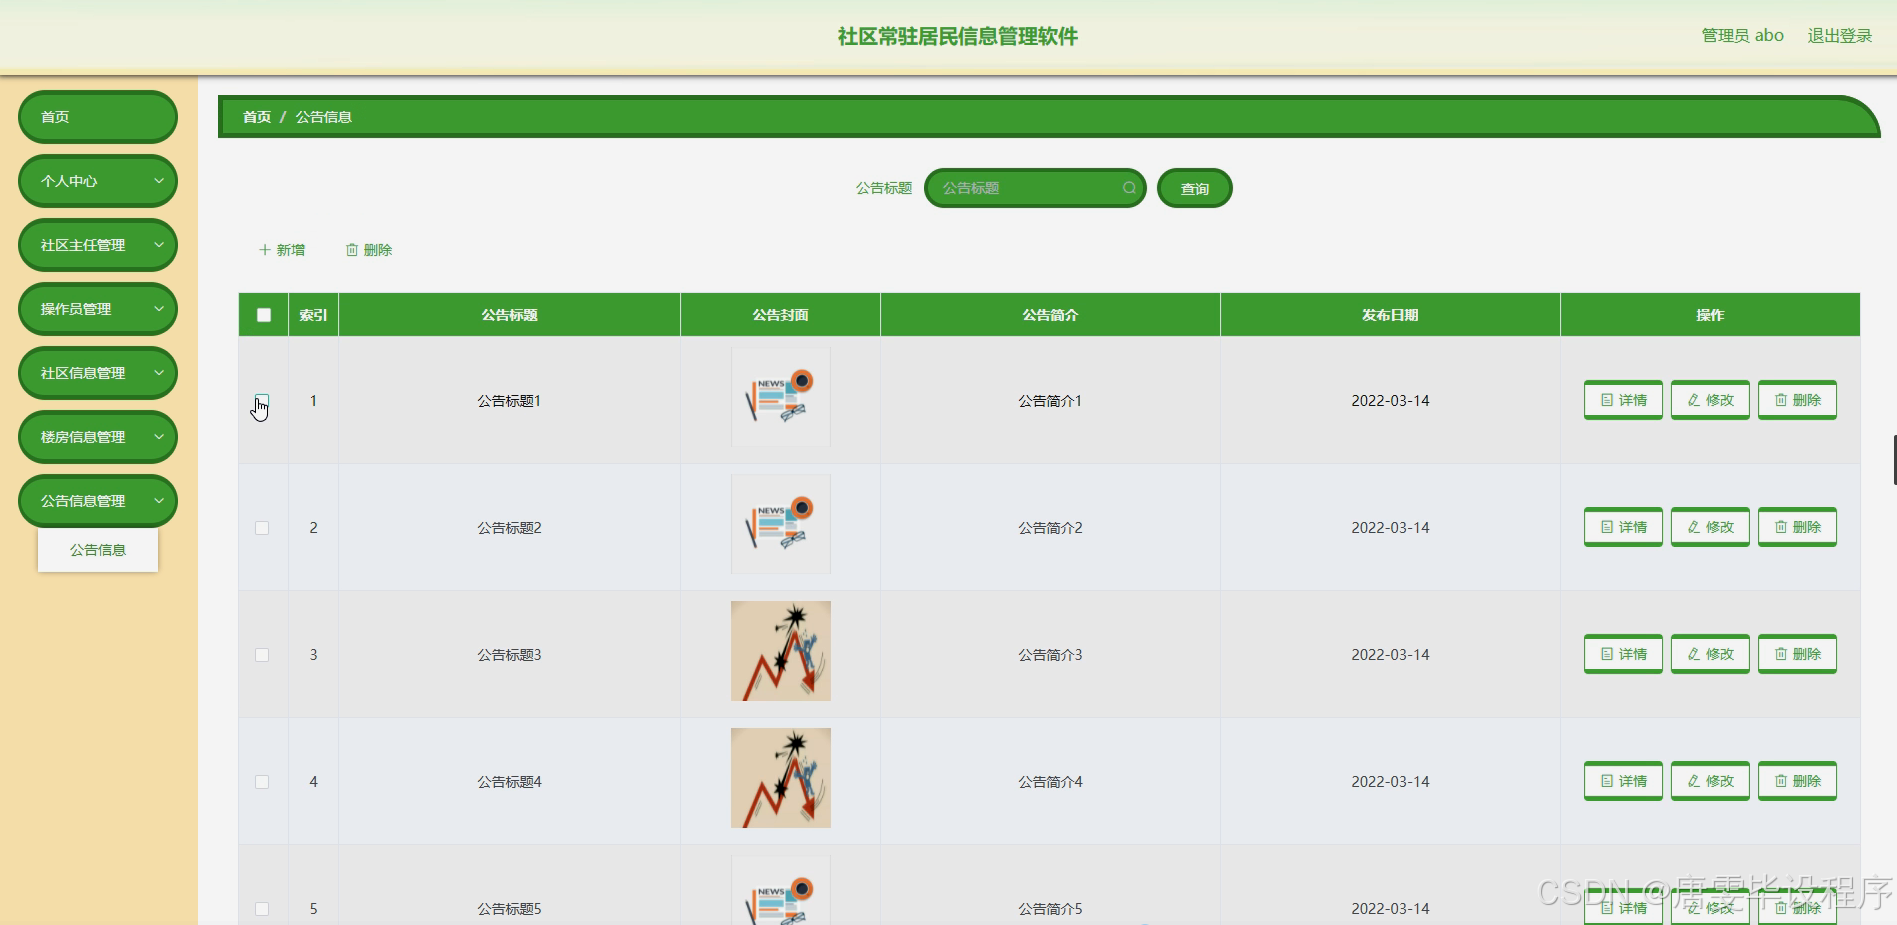Expand the 社区信息管理 menu chevron
Screen dimensions: 1897x925
click(158, 373)
